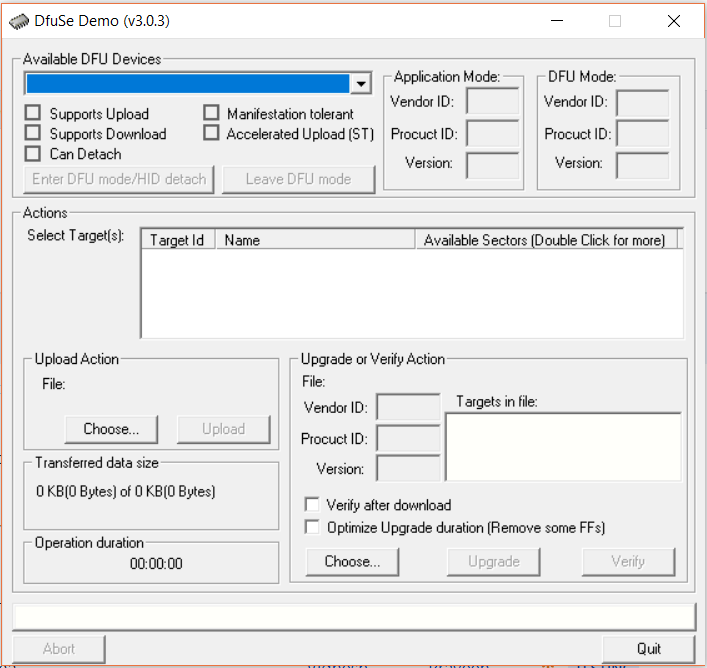Image resolution: width=707 pixels, height=668 pixels.
Task: Click the Upgrade file Vendor ID field
Action: [x=408, y=407]
